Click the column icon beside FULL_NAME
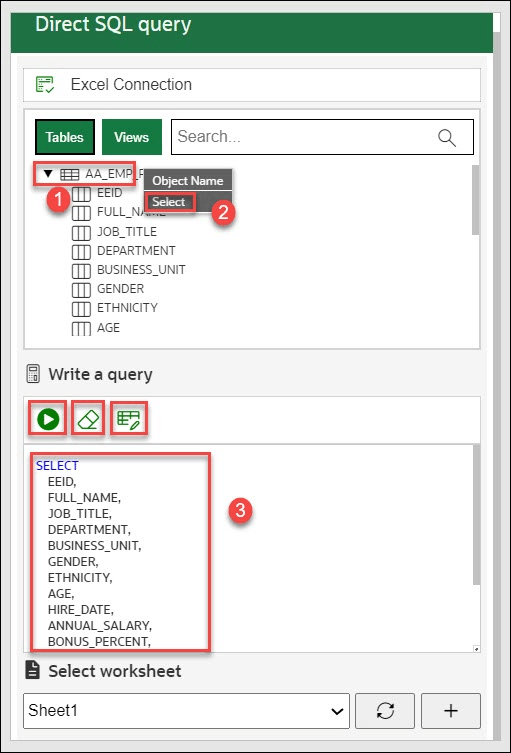Viewport: 511px width, 753px height. [x=81, y=213]
